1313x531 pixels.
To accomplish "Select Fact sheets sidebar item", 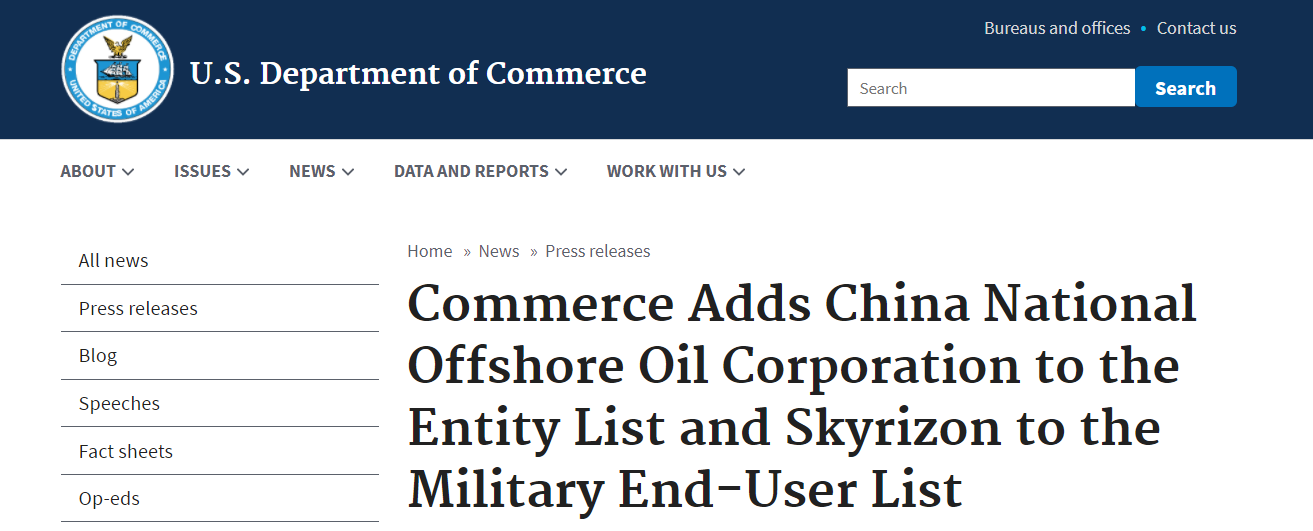I will tap(126, 452).
